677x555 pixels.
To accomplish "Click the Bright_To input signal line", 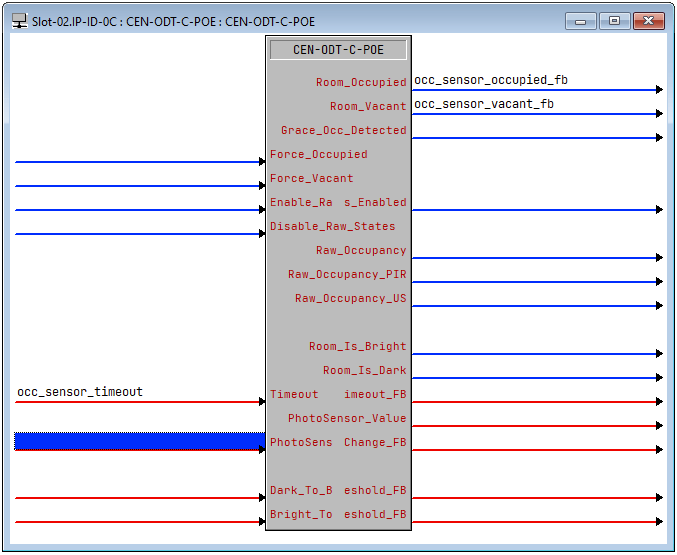I will pos(139,521).
